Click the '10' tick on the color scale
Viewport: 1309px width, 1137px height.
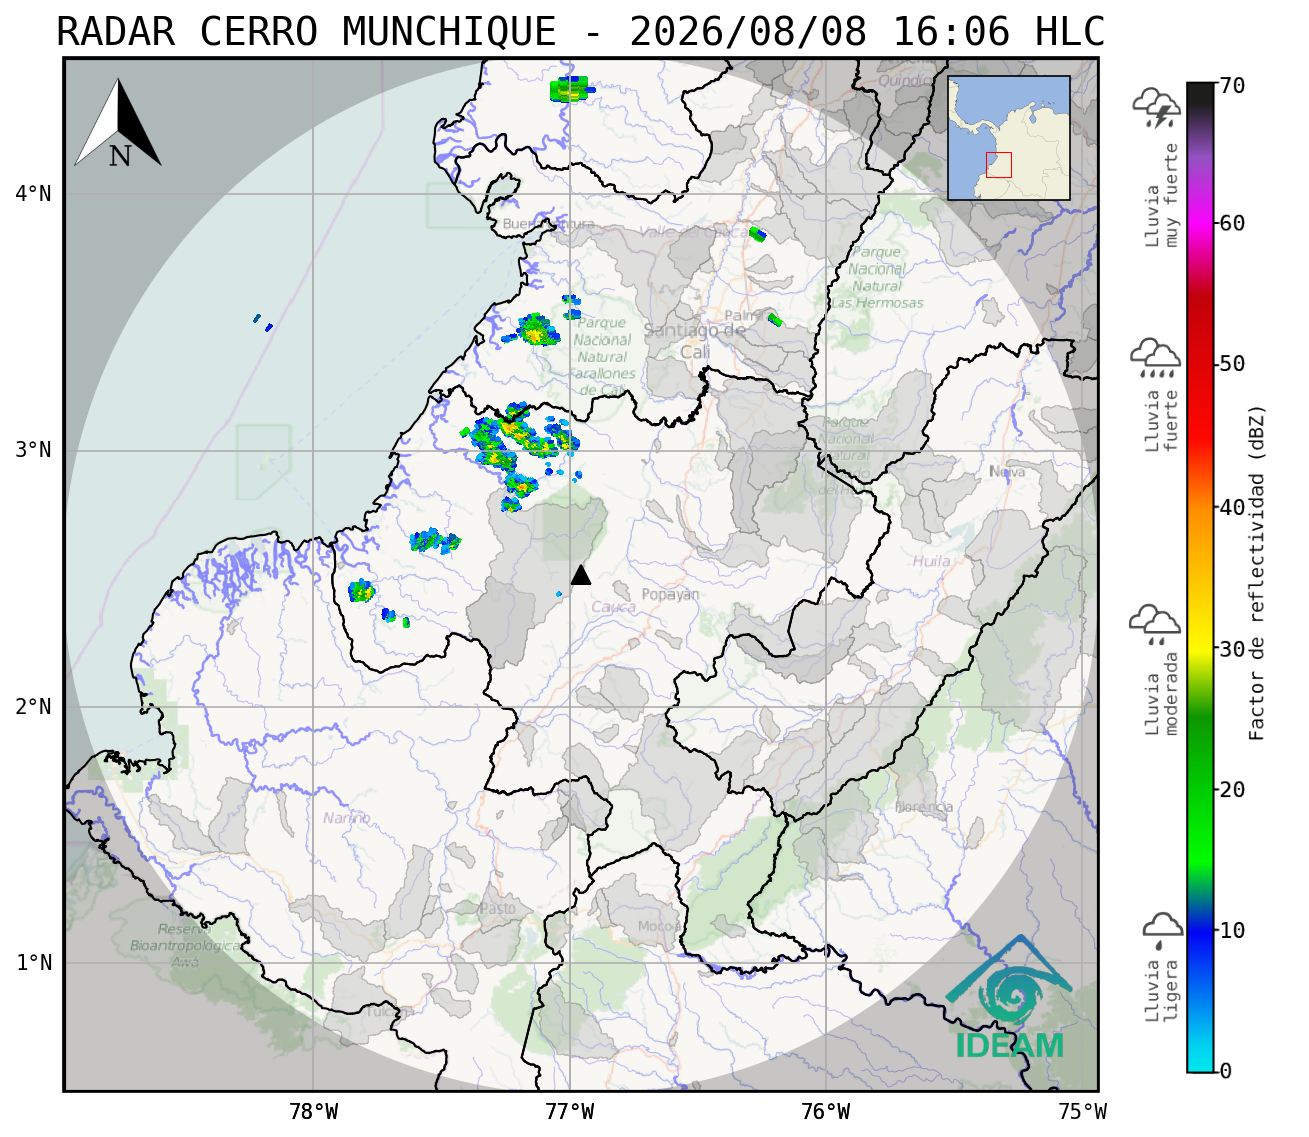click(x=1232, y=931)
